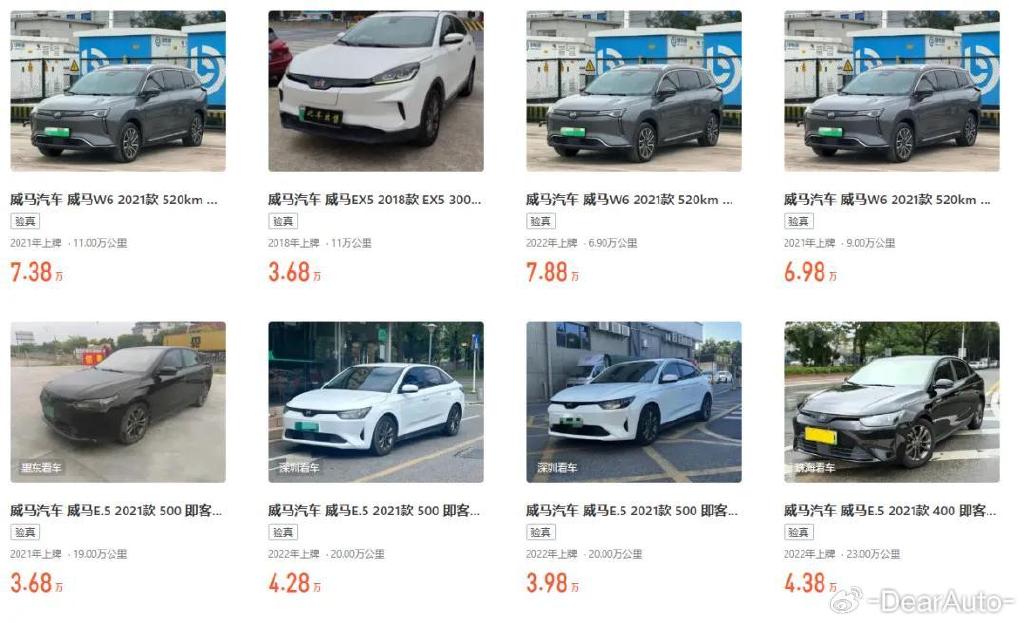Click W6 2021款 title above 11.00万公里
The height and width of the screenshot is (623, 1024).
point(114,199)
